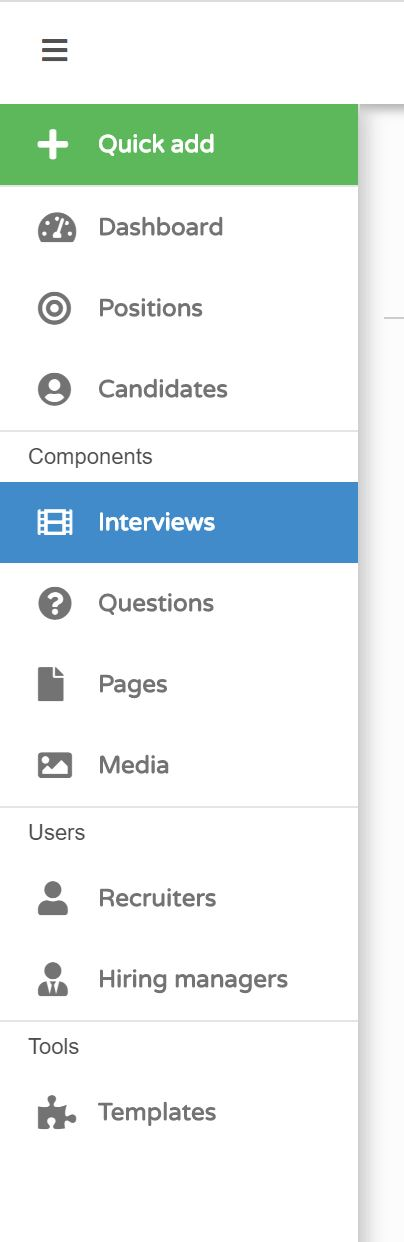
Task: Click the Hiring managers suited user icon
Action: pos(52,979)
